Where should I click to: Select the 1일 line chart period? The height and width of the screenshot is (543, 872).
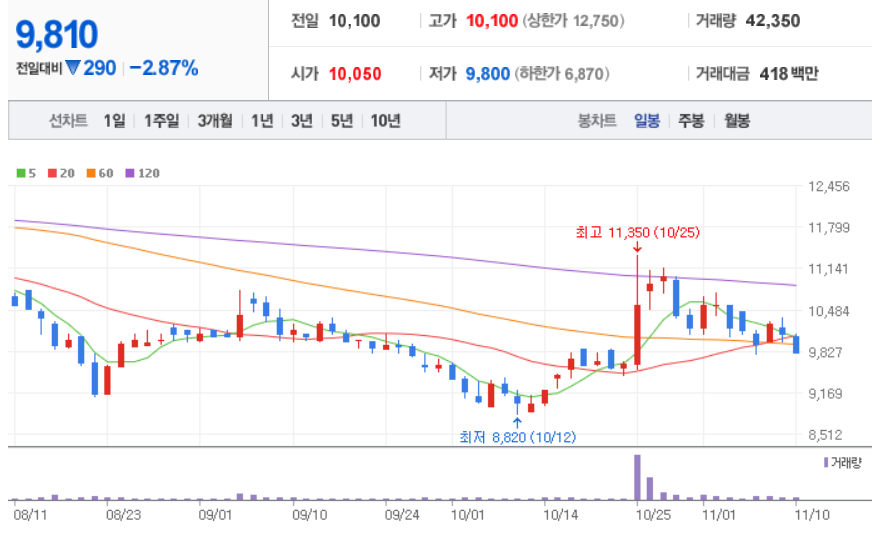[115, 120]
